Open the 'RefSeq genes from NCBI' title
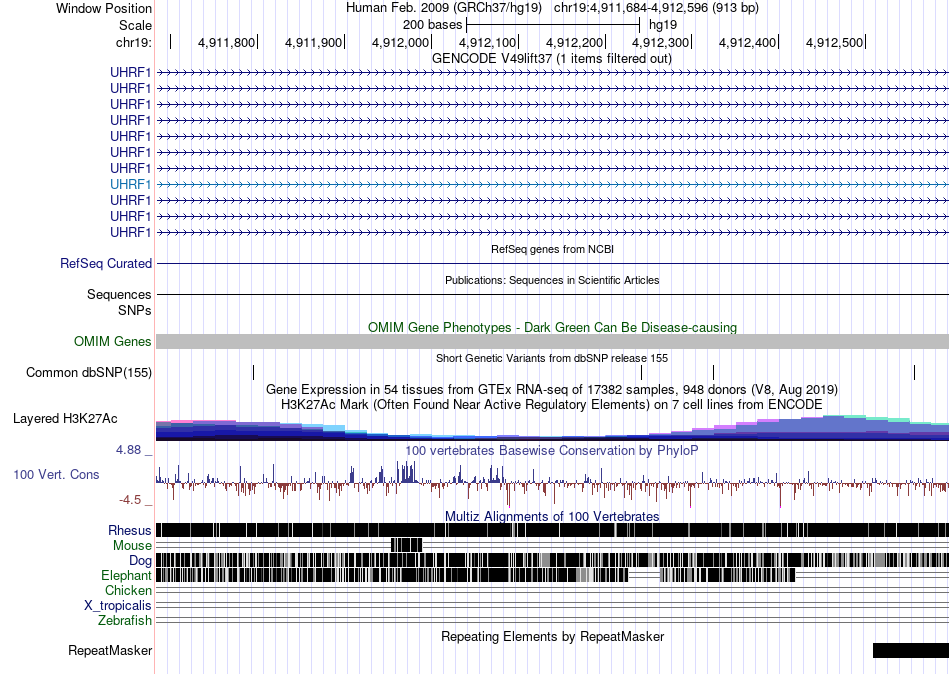The height and width of the screenshot is (674, 950). (552, 249)
